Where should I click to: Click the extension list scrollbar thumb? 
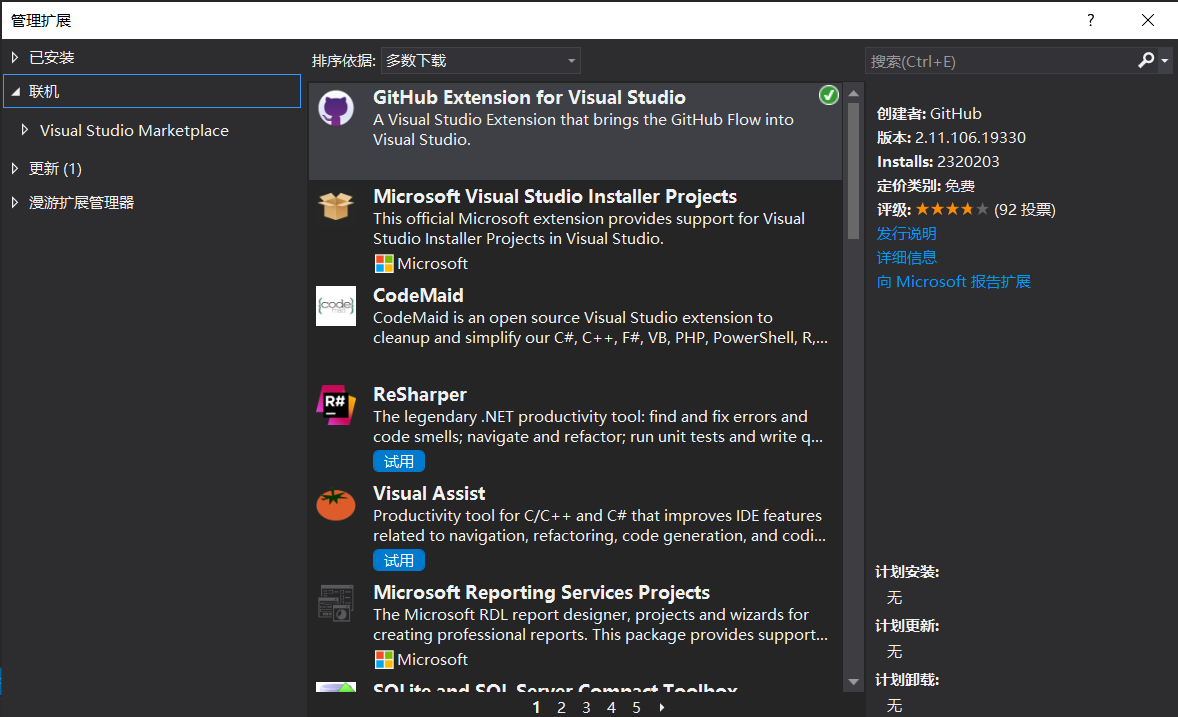(x=853, y=171)
